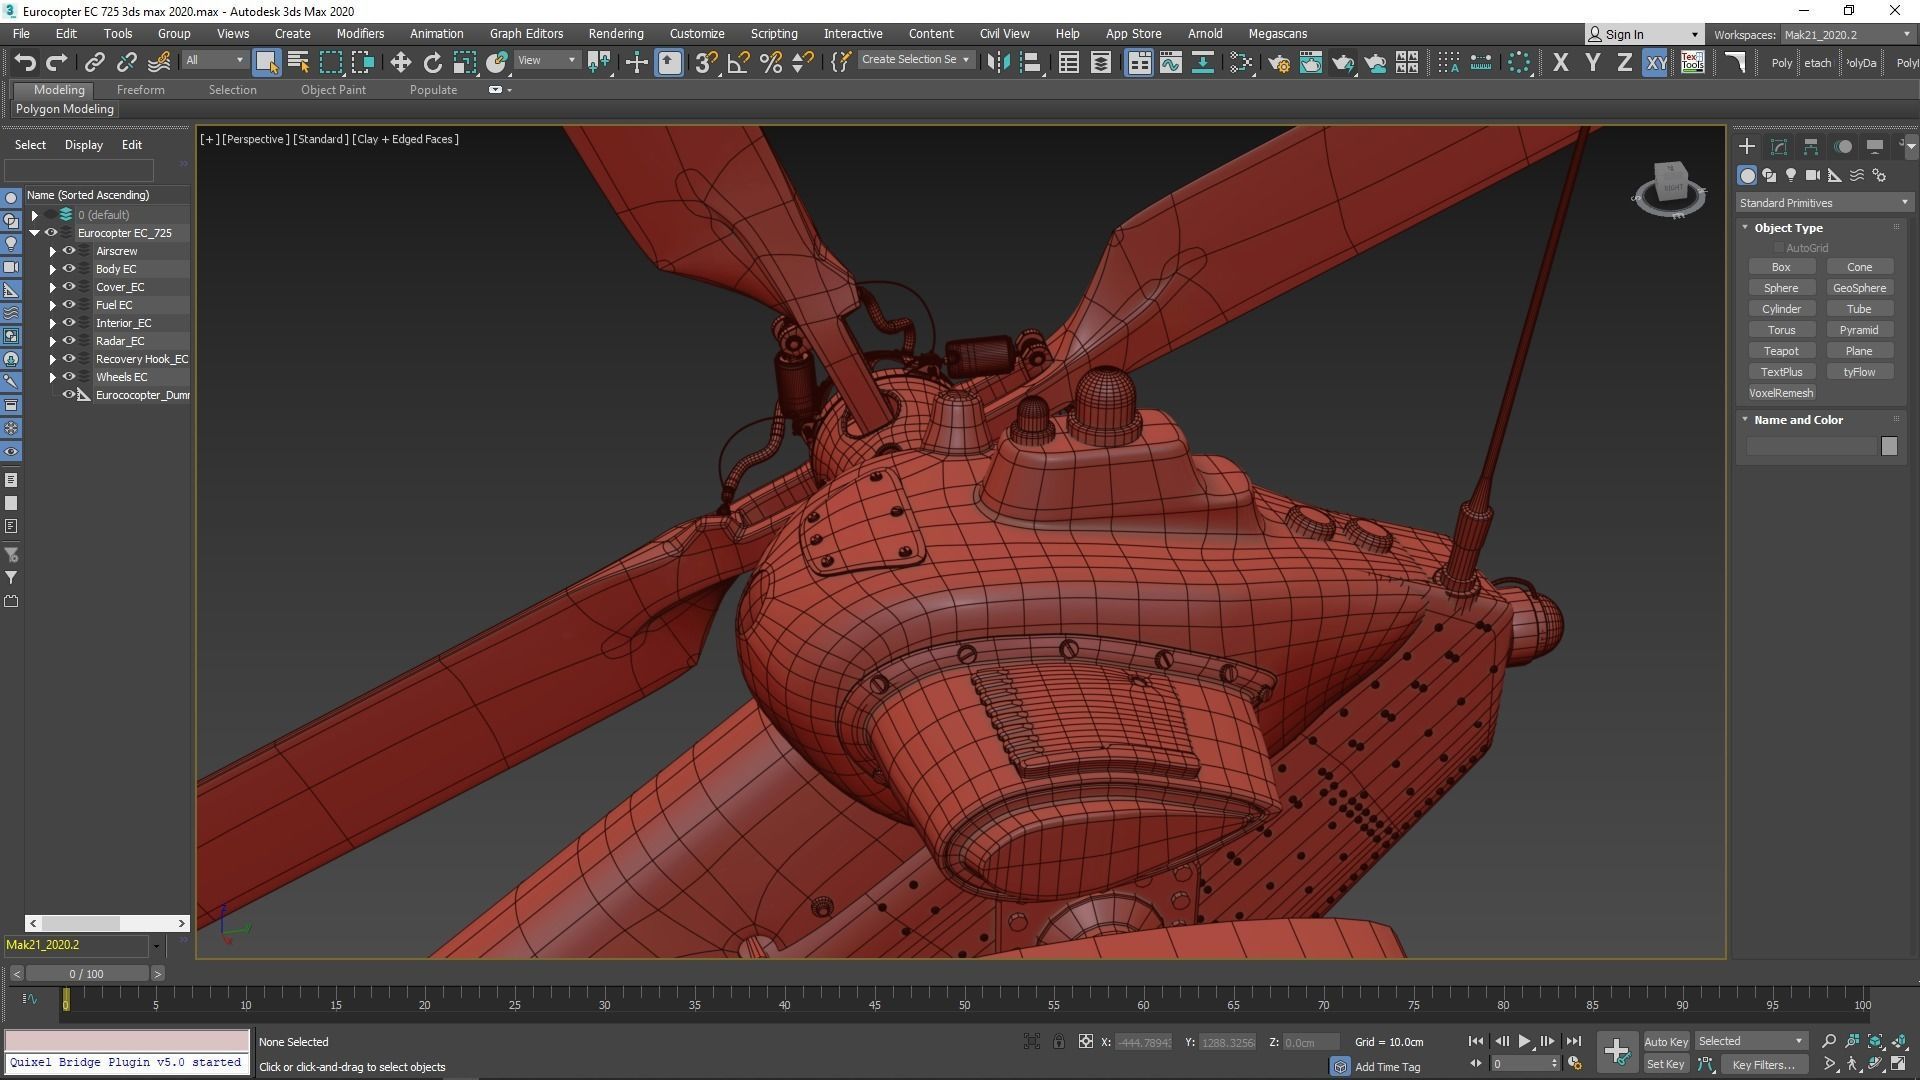Click the object name input field
The width and height of the screenshot is (1920, 1080).
tap(1812, 446)
